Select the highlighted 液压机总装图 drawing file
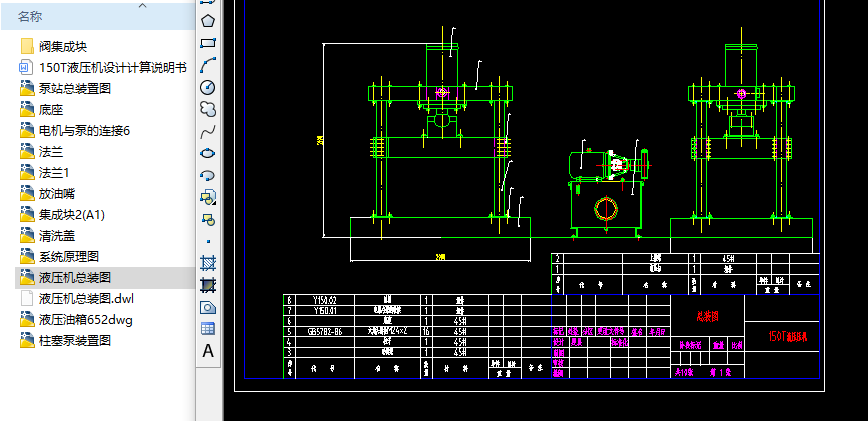 (65, 278)
